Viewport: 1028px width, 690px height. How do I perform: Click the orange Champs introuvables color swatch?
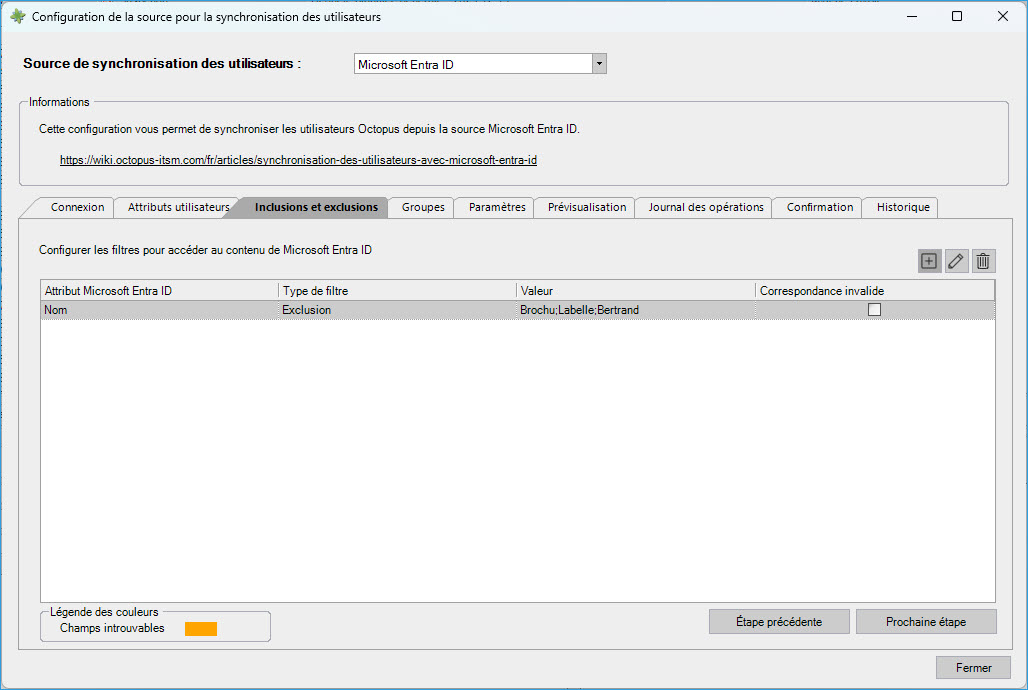point(200,629)
